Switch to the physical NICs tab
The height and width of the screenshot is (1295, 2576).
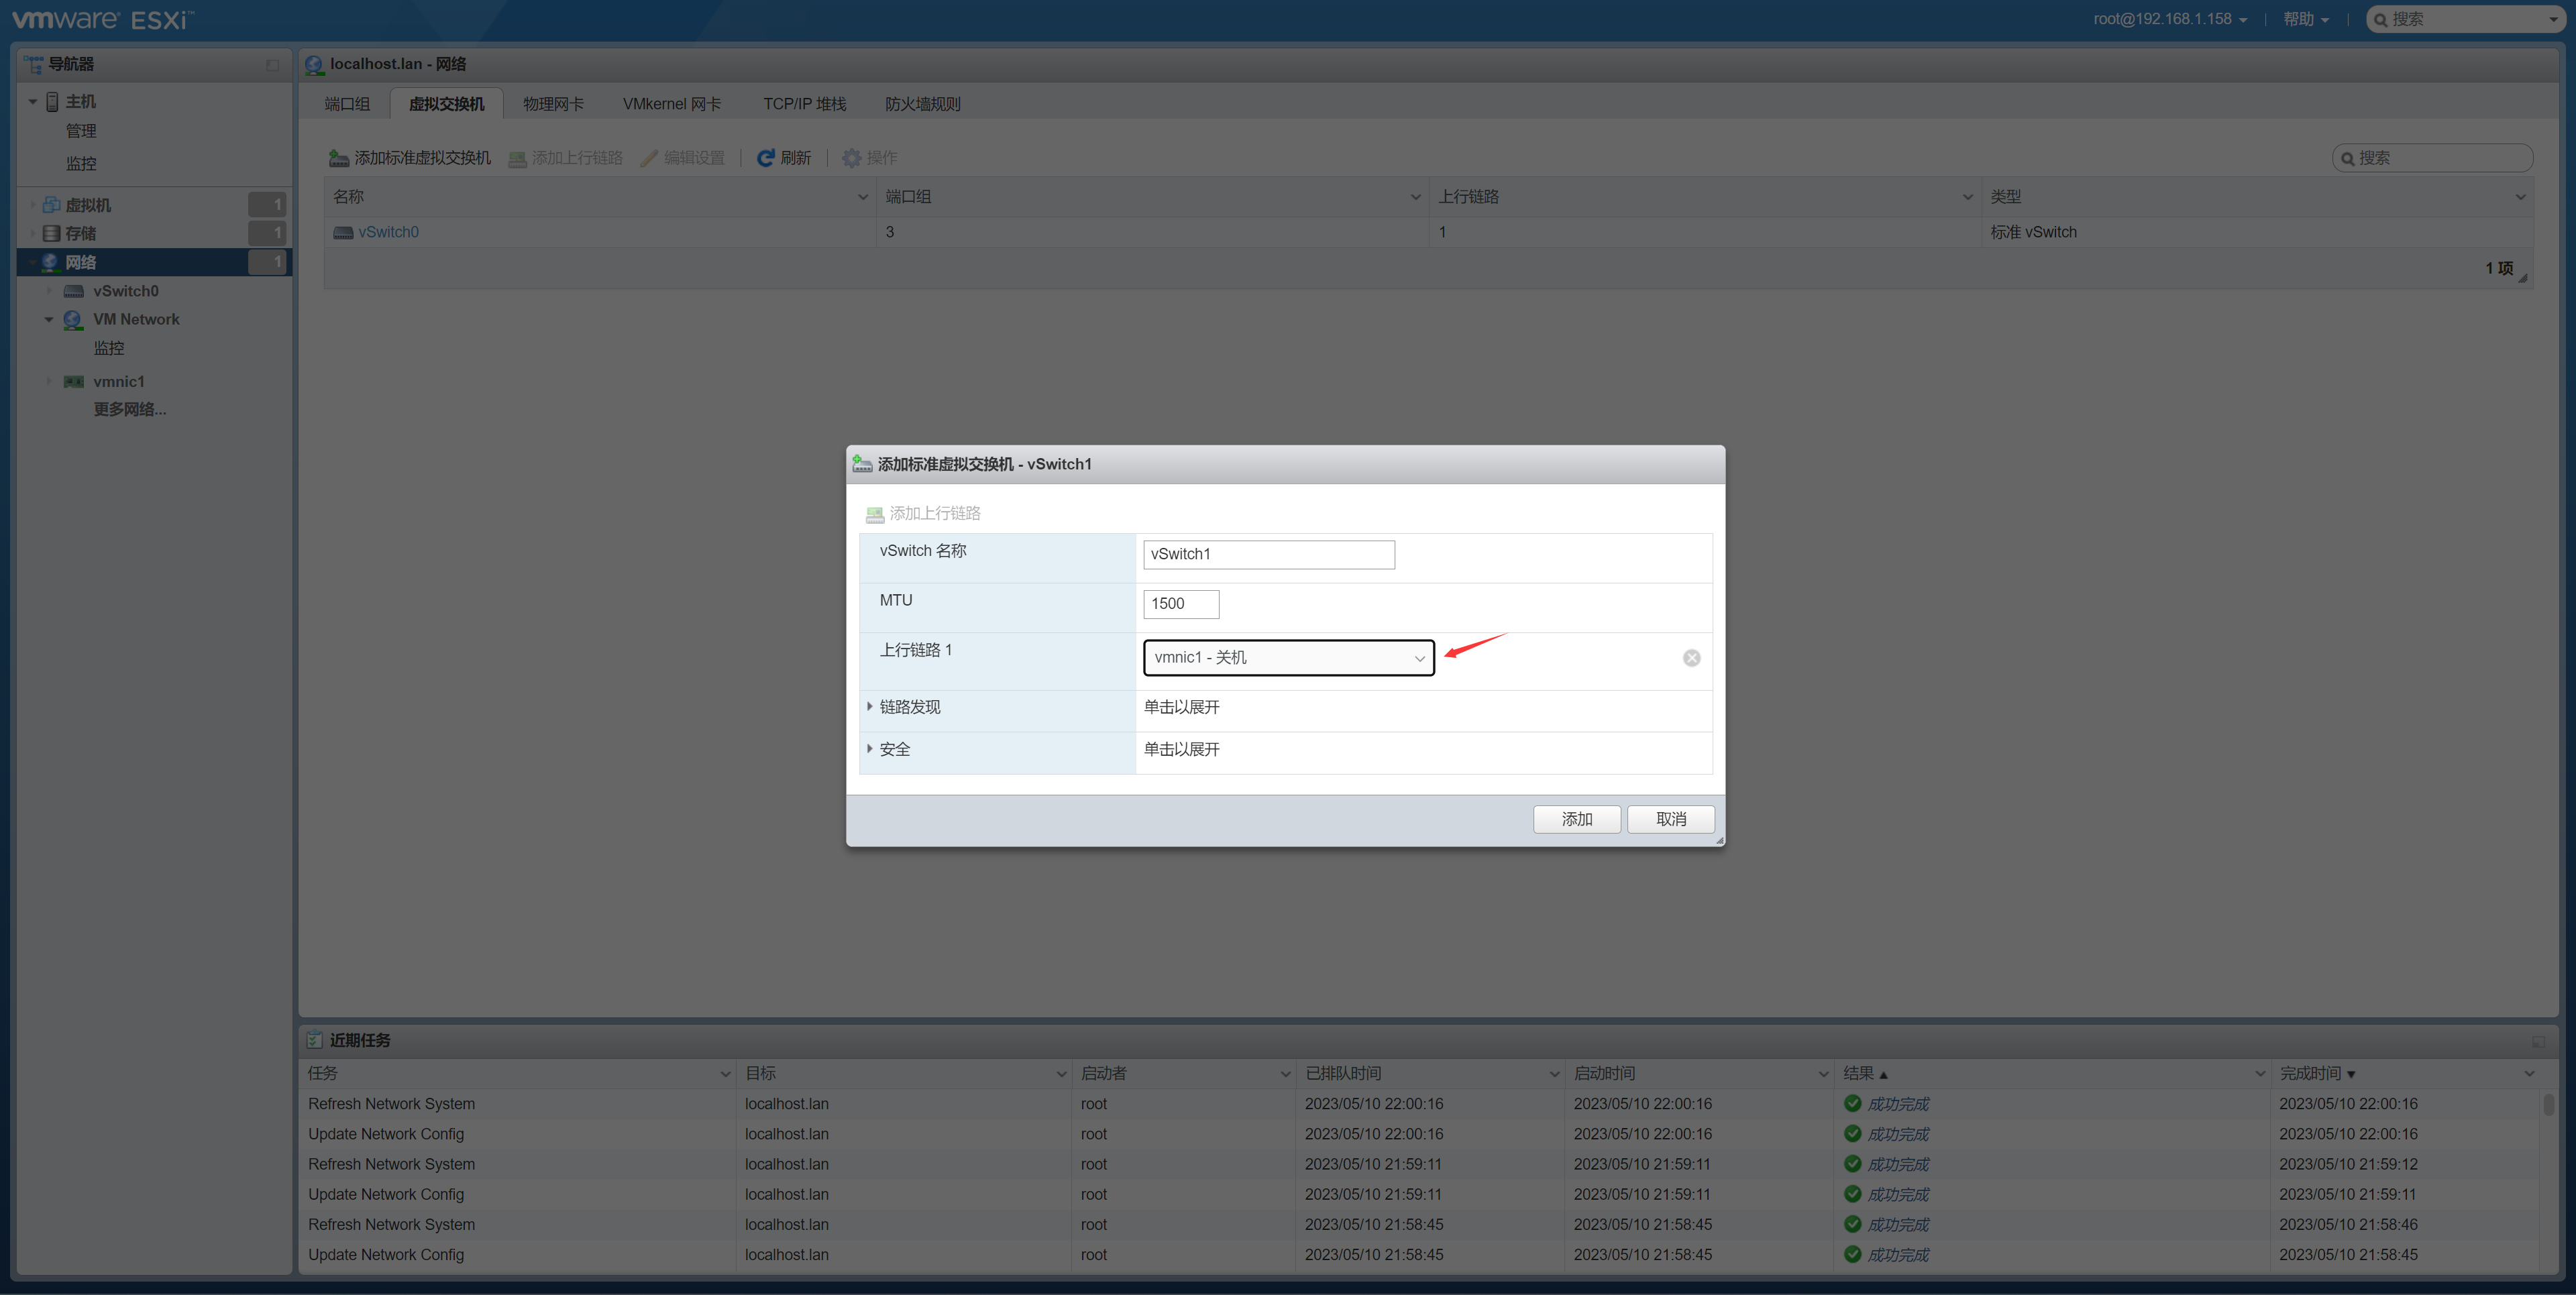point(553,104)
